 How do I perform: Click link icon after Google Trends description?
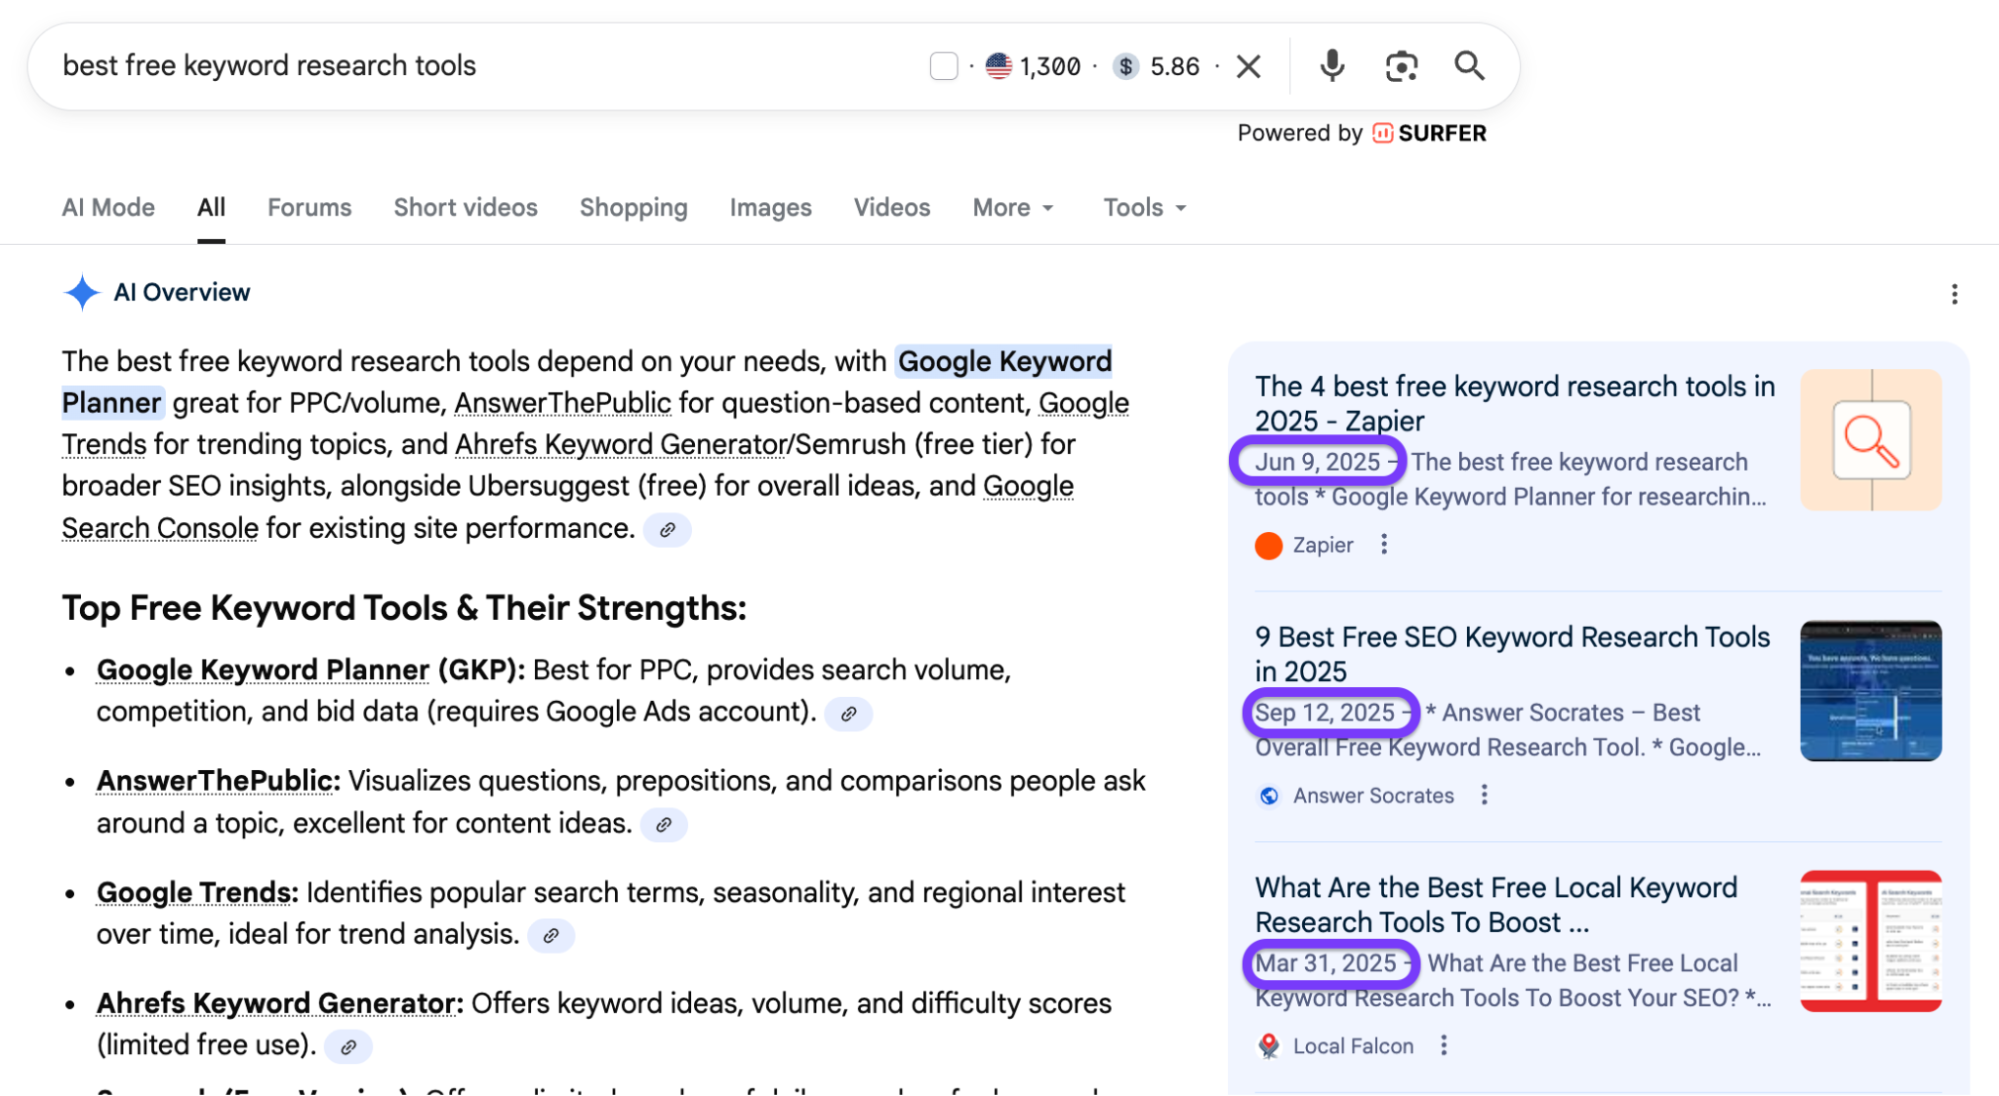[x=551, y=936]
